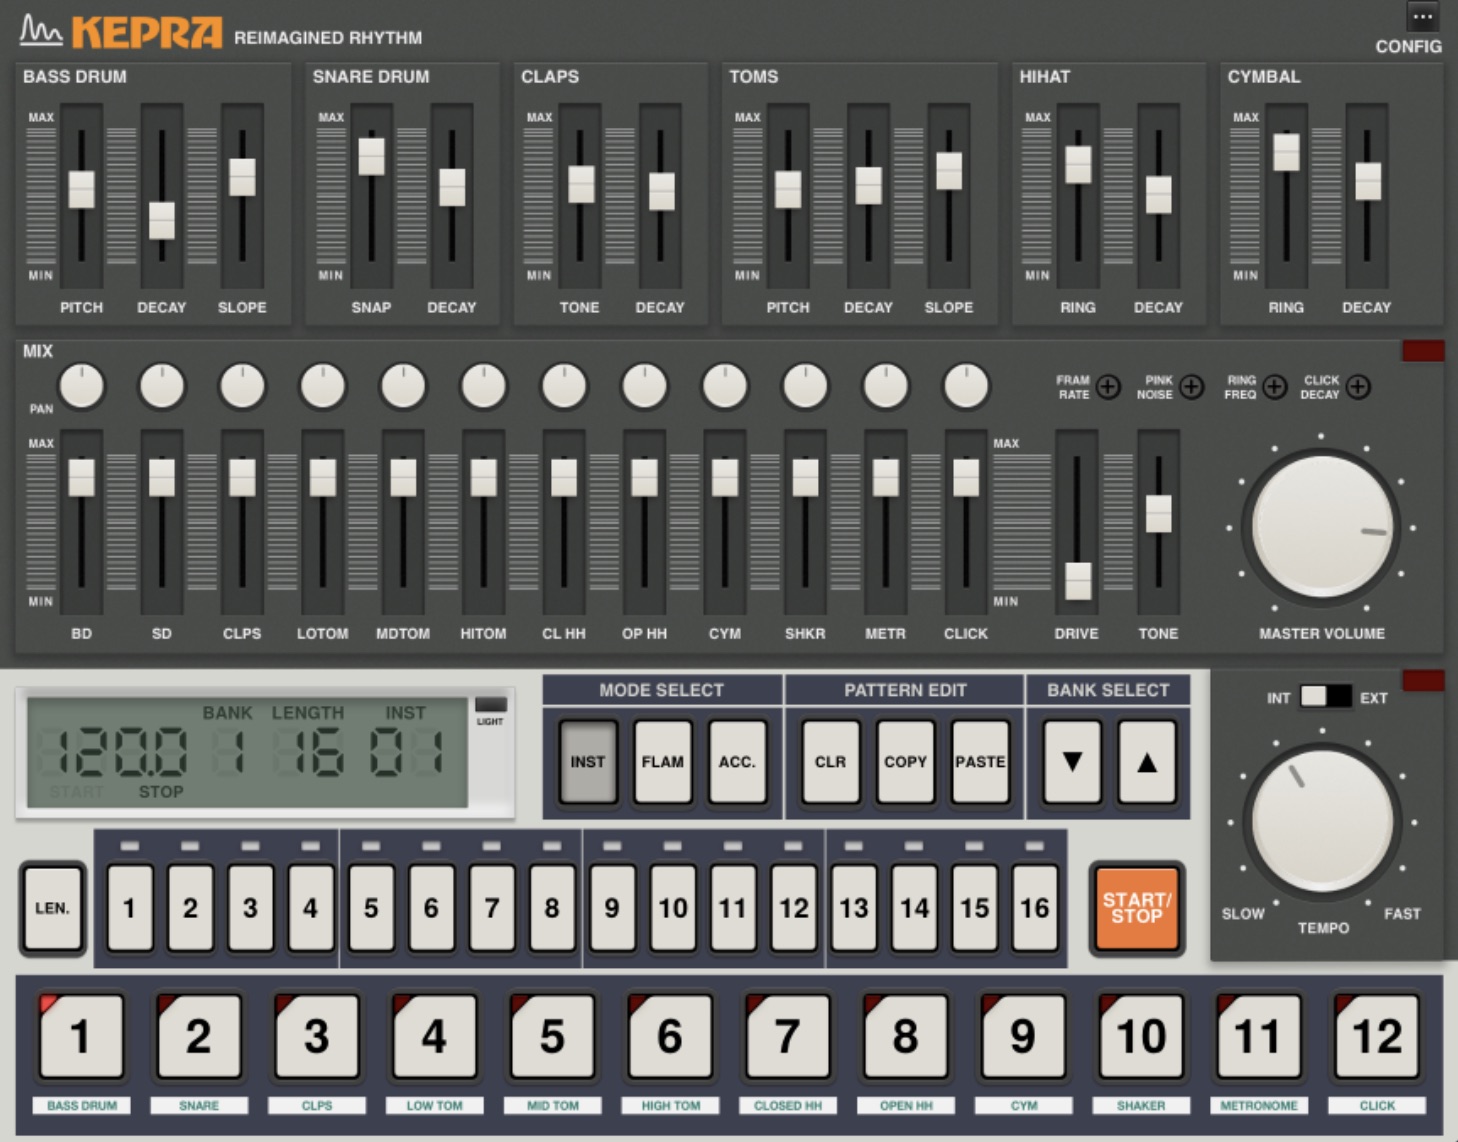Hit the START/STOP button

point(1136,908)
